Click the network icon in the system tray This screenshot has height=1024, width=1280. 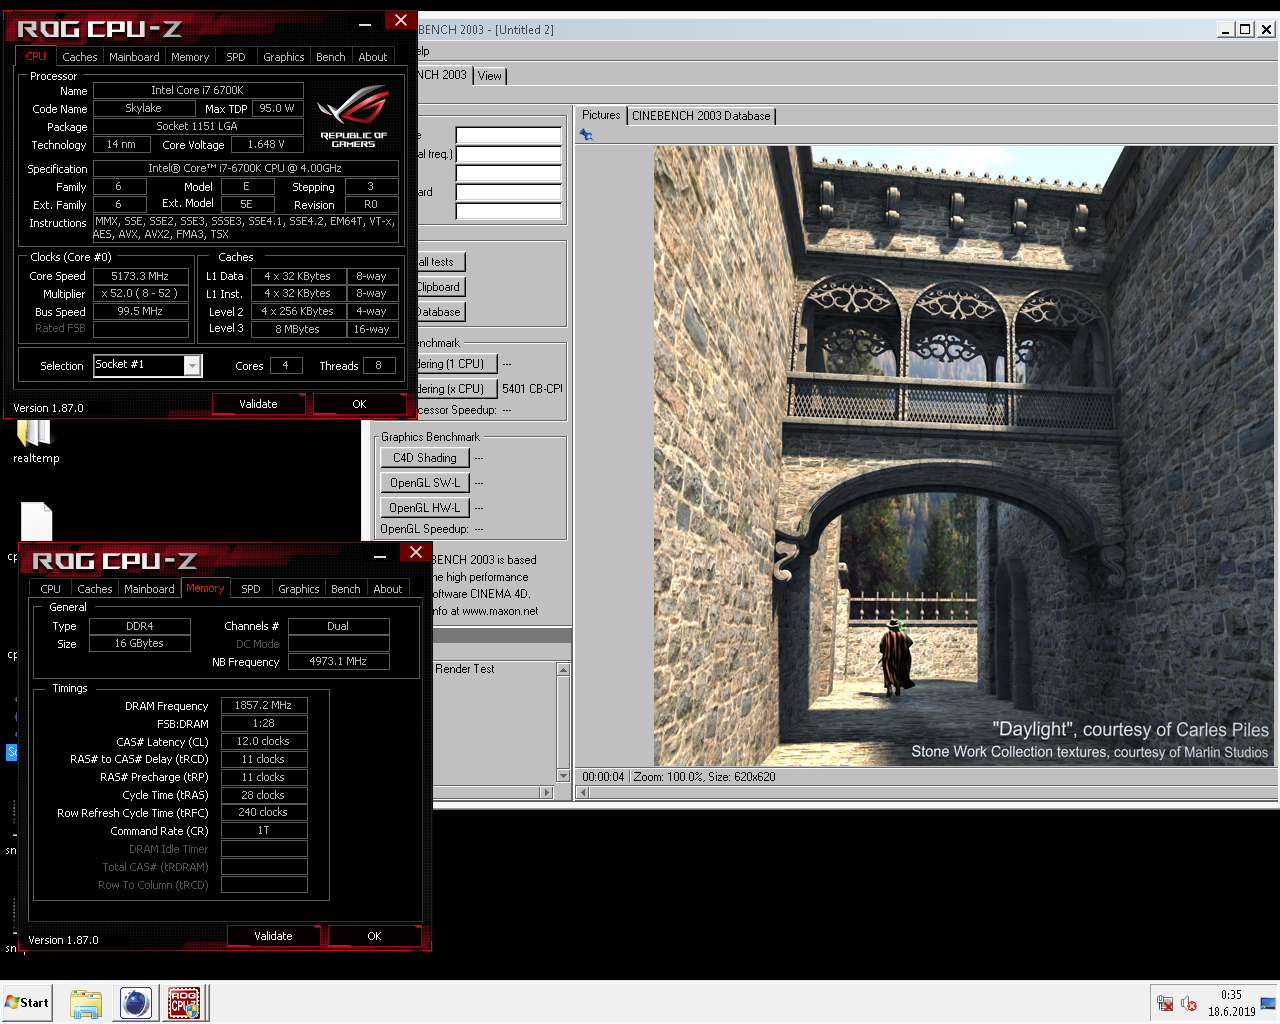(x=1165, y=1003)
